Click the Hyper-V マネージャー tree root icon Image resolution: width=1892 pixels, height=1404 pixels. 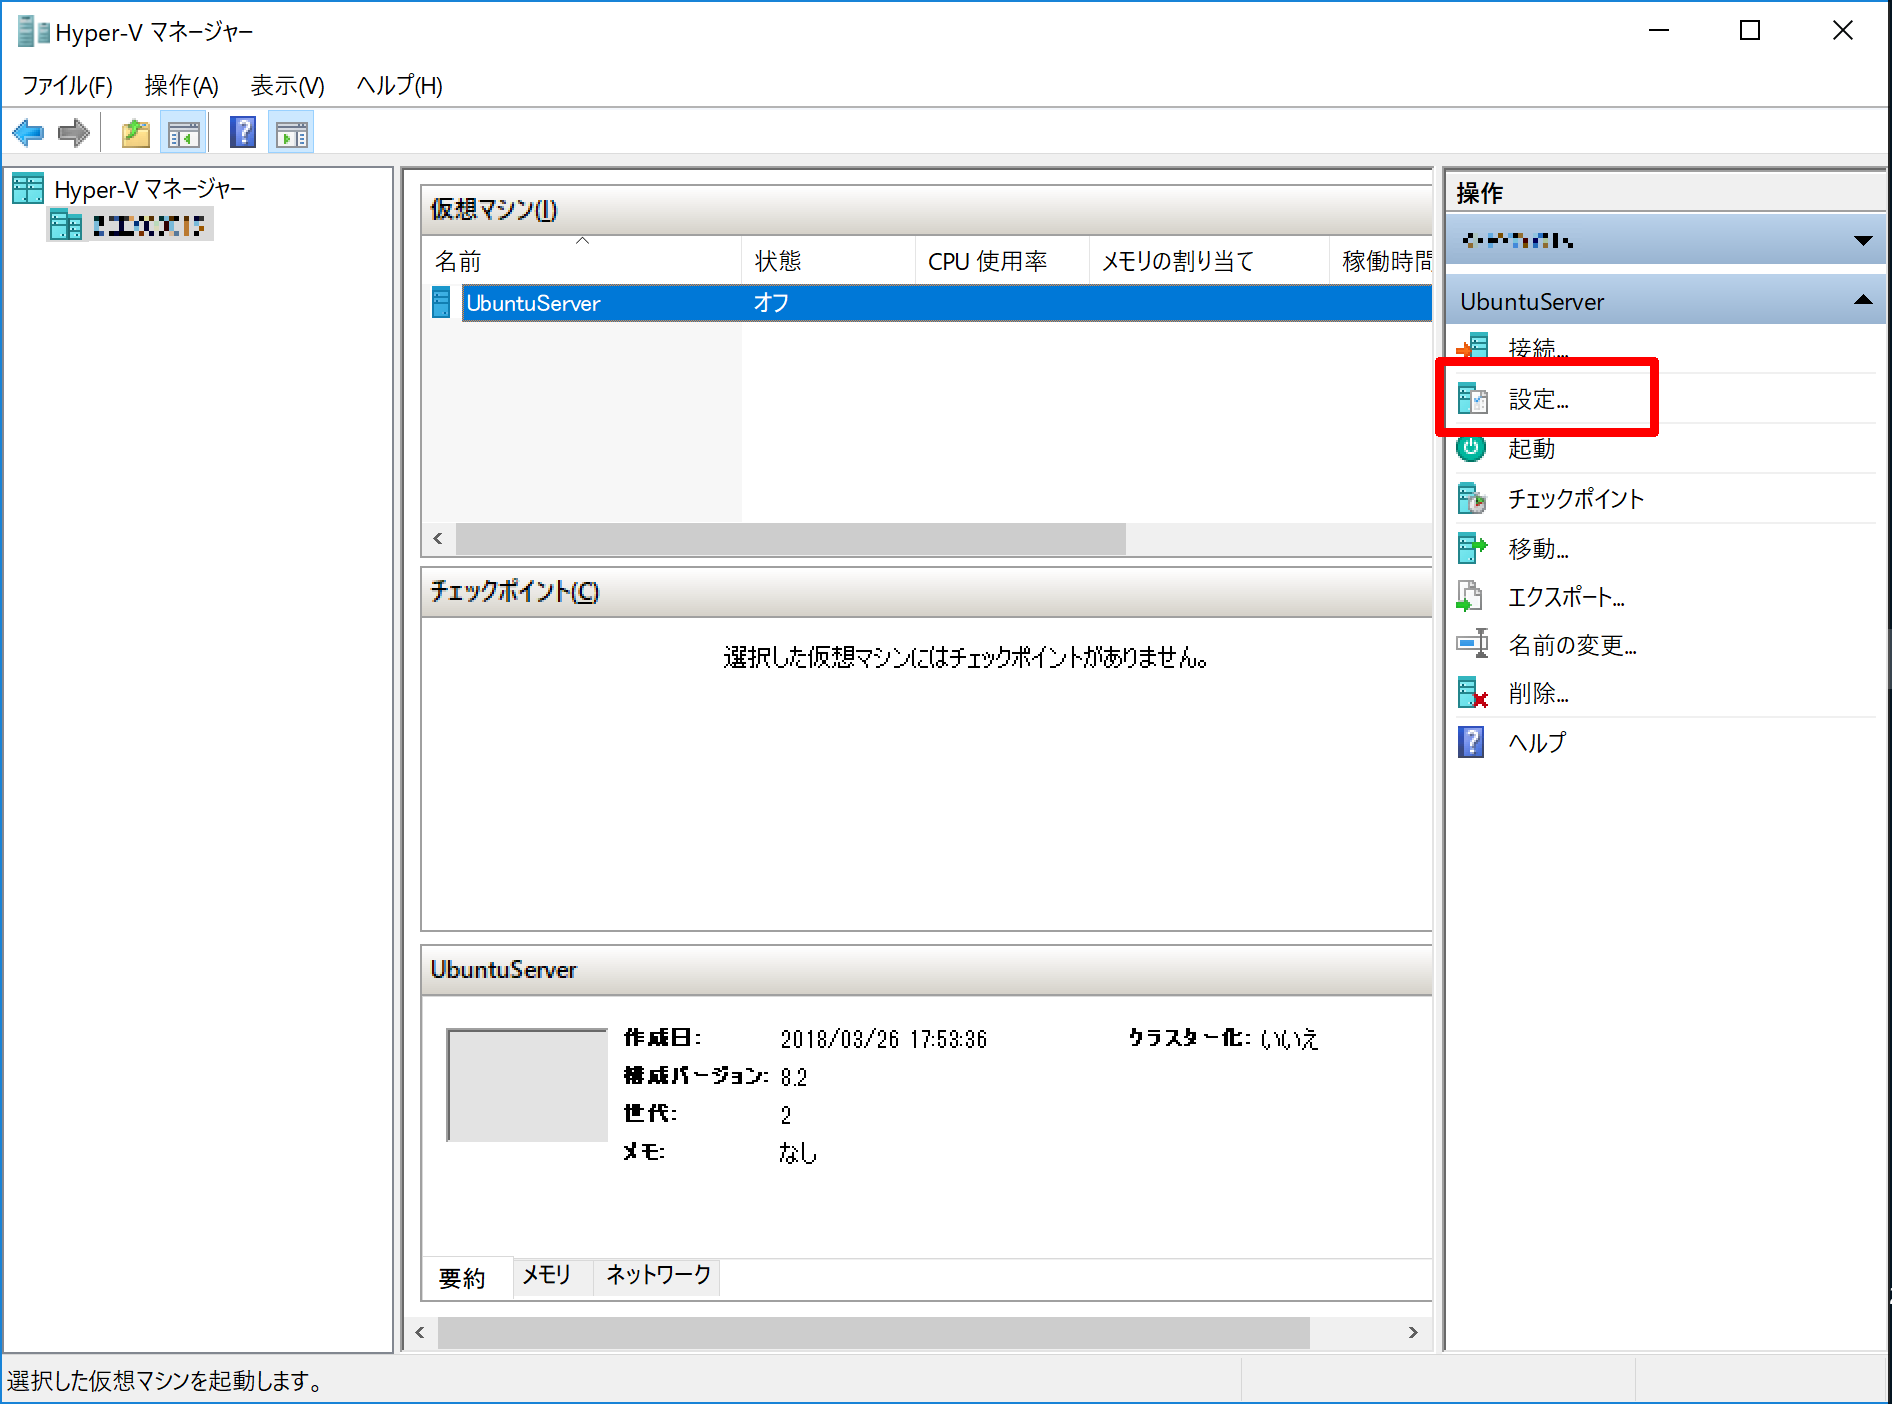28,188
